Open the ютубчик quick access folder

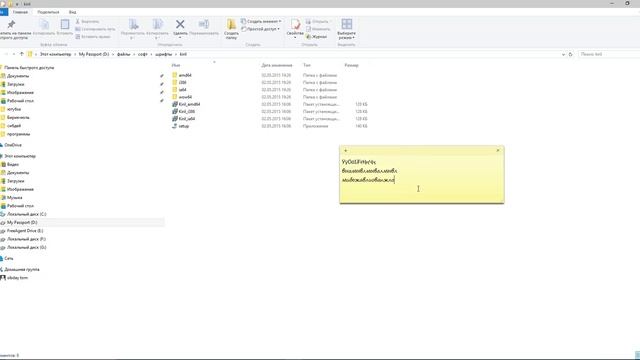pos(13,109)
